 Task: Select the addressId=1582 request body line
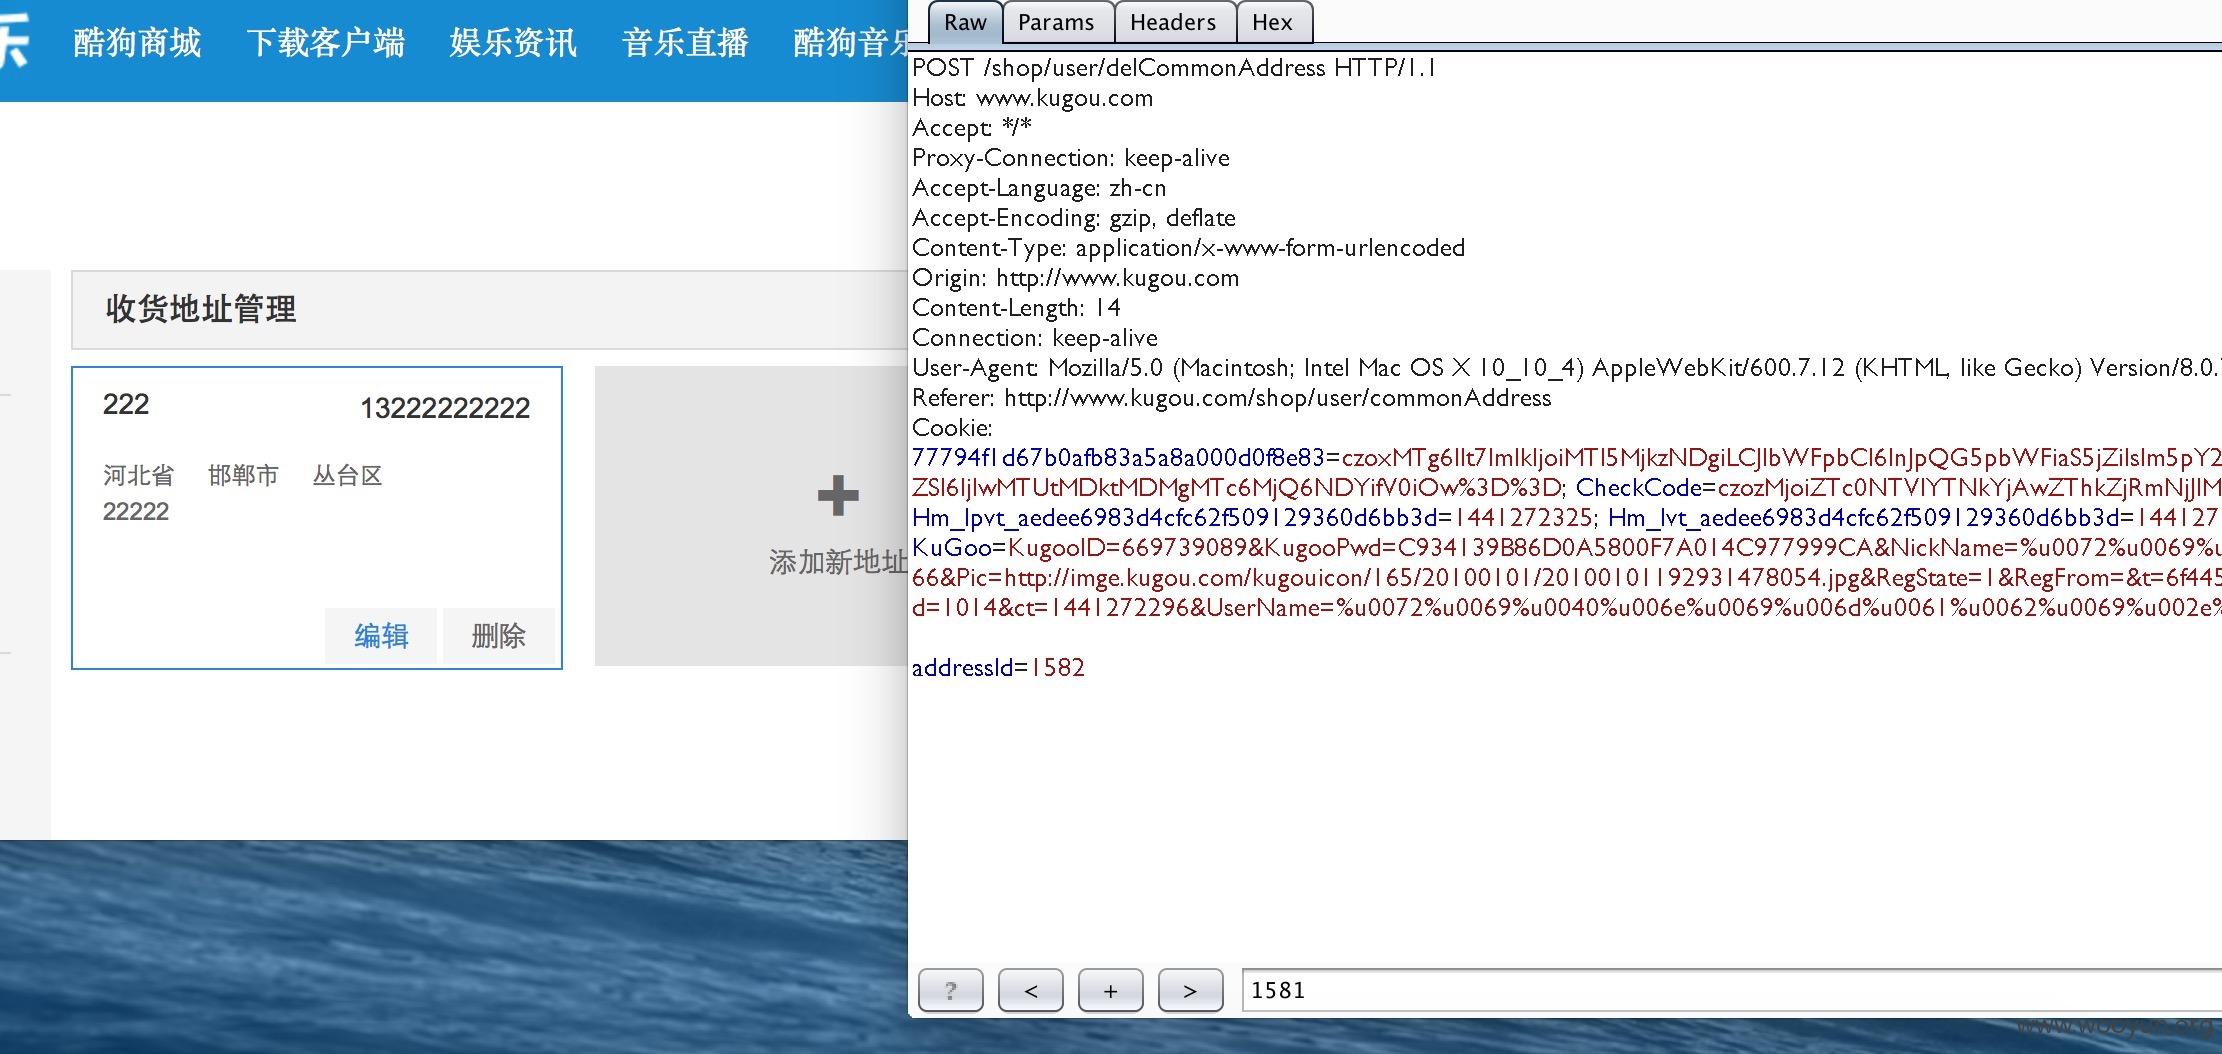pyautogui.click(x=998, y=668)
